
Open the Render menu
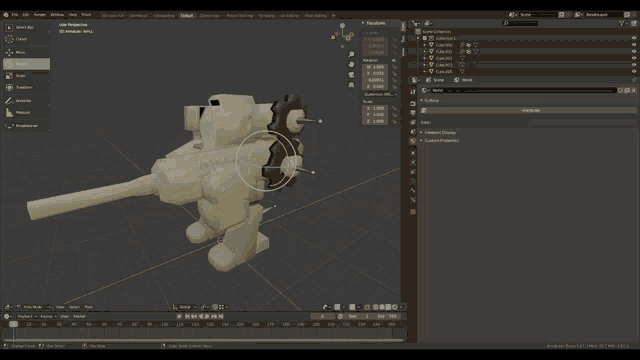click(x=40, y=15)
